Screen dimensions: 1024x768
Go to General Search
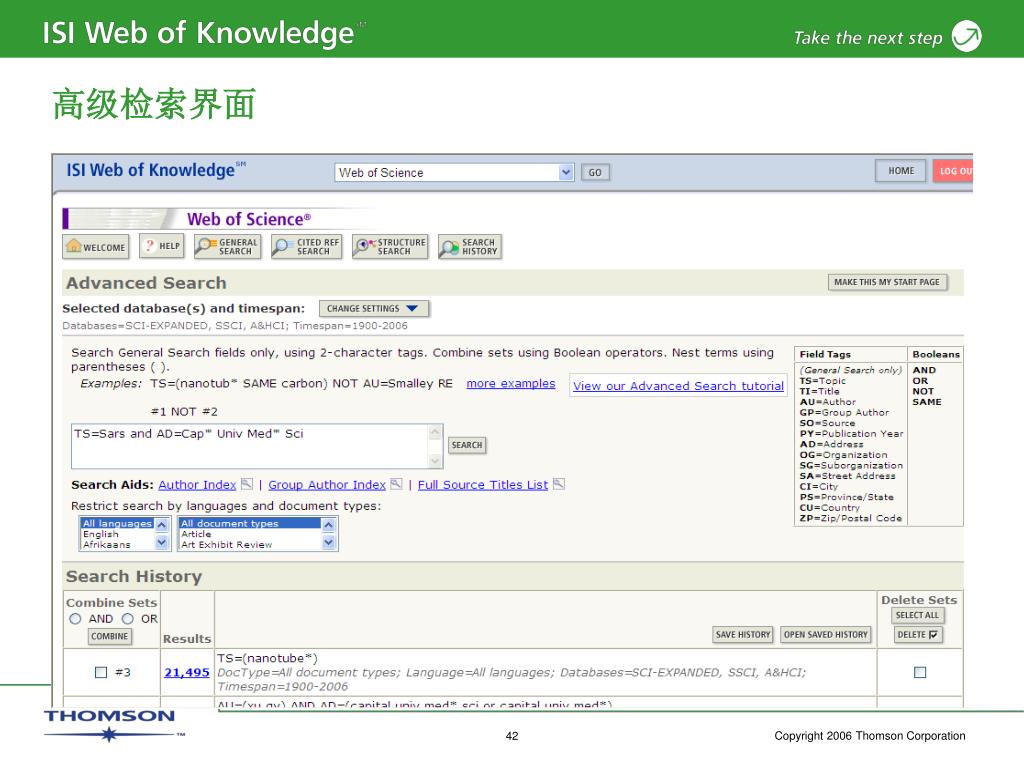[x=227, y=247]
